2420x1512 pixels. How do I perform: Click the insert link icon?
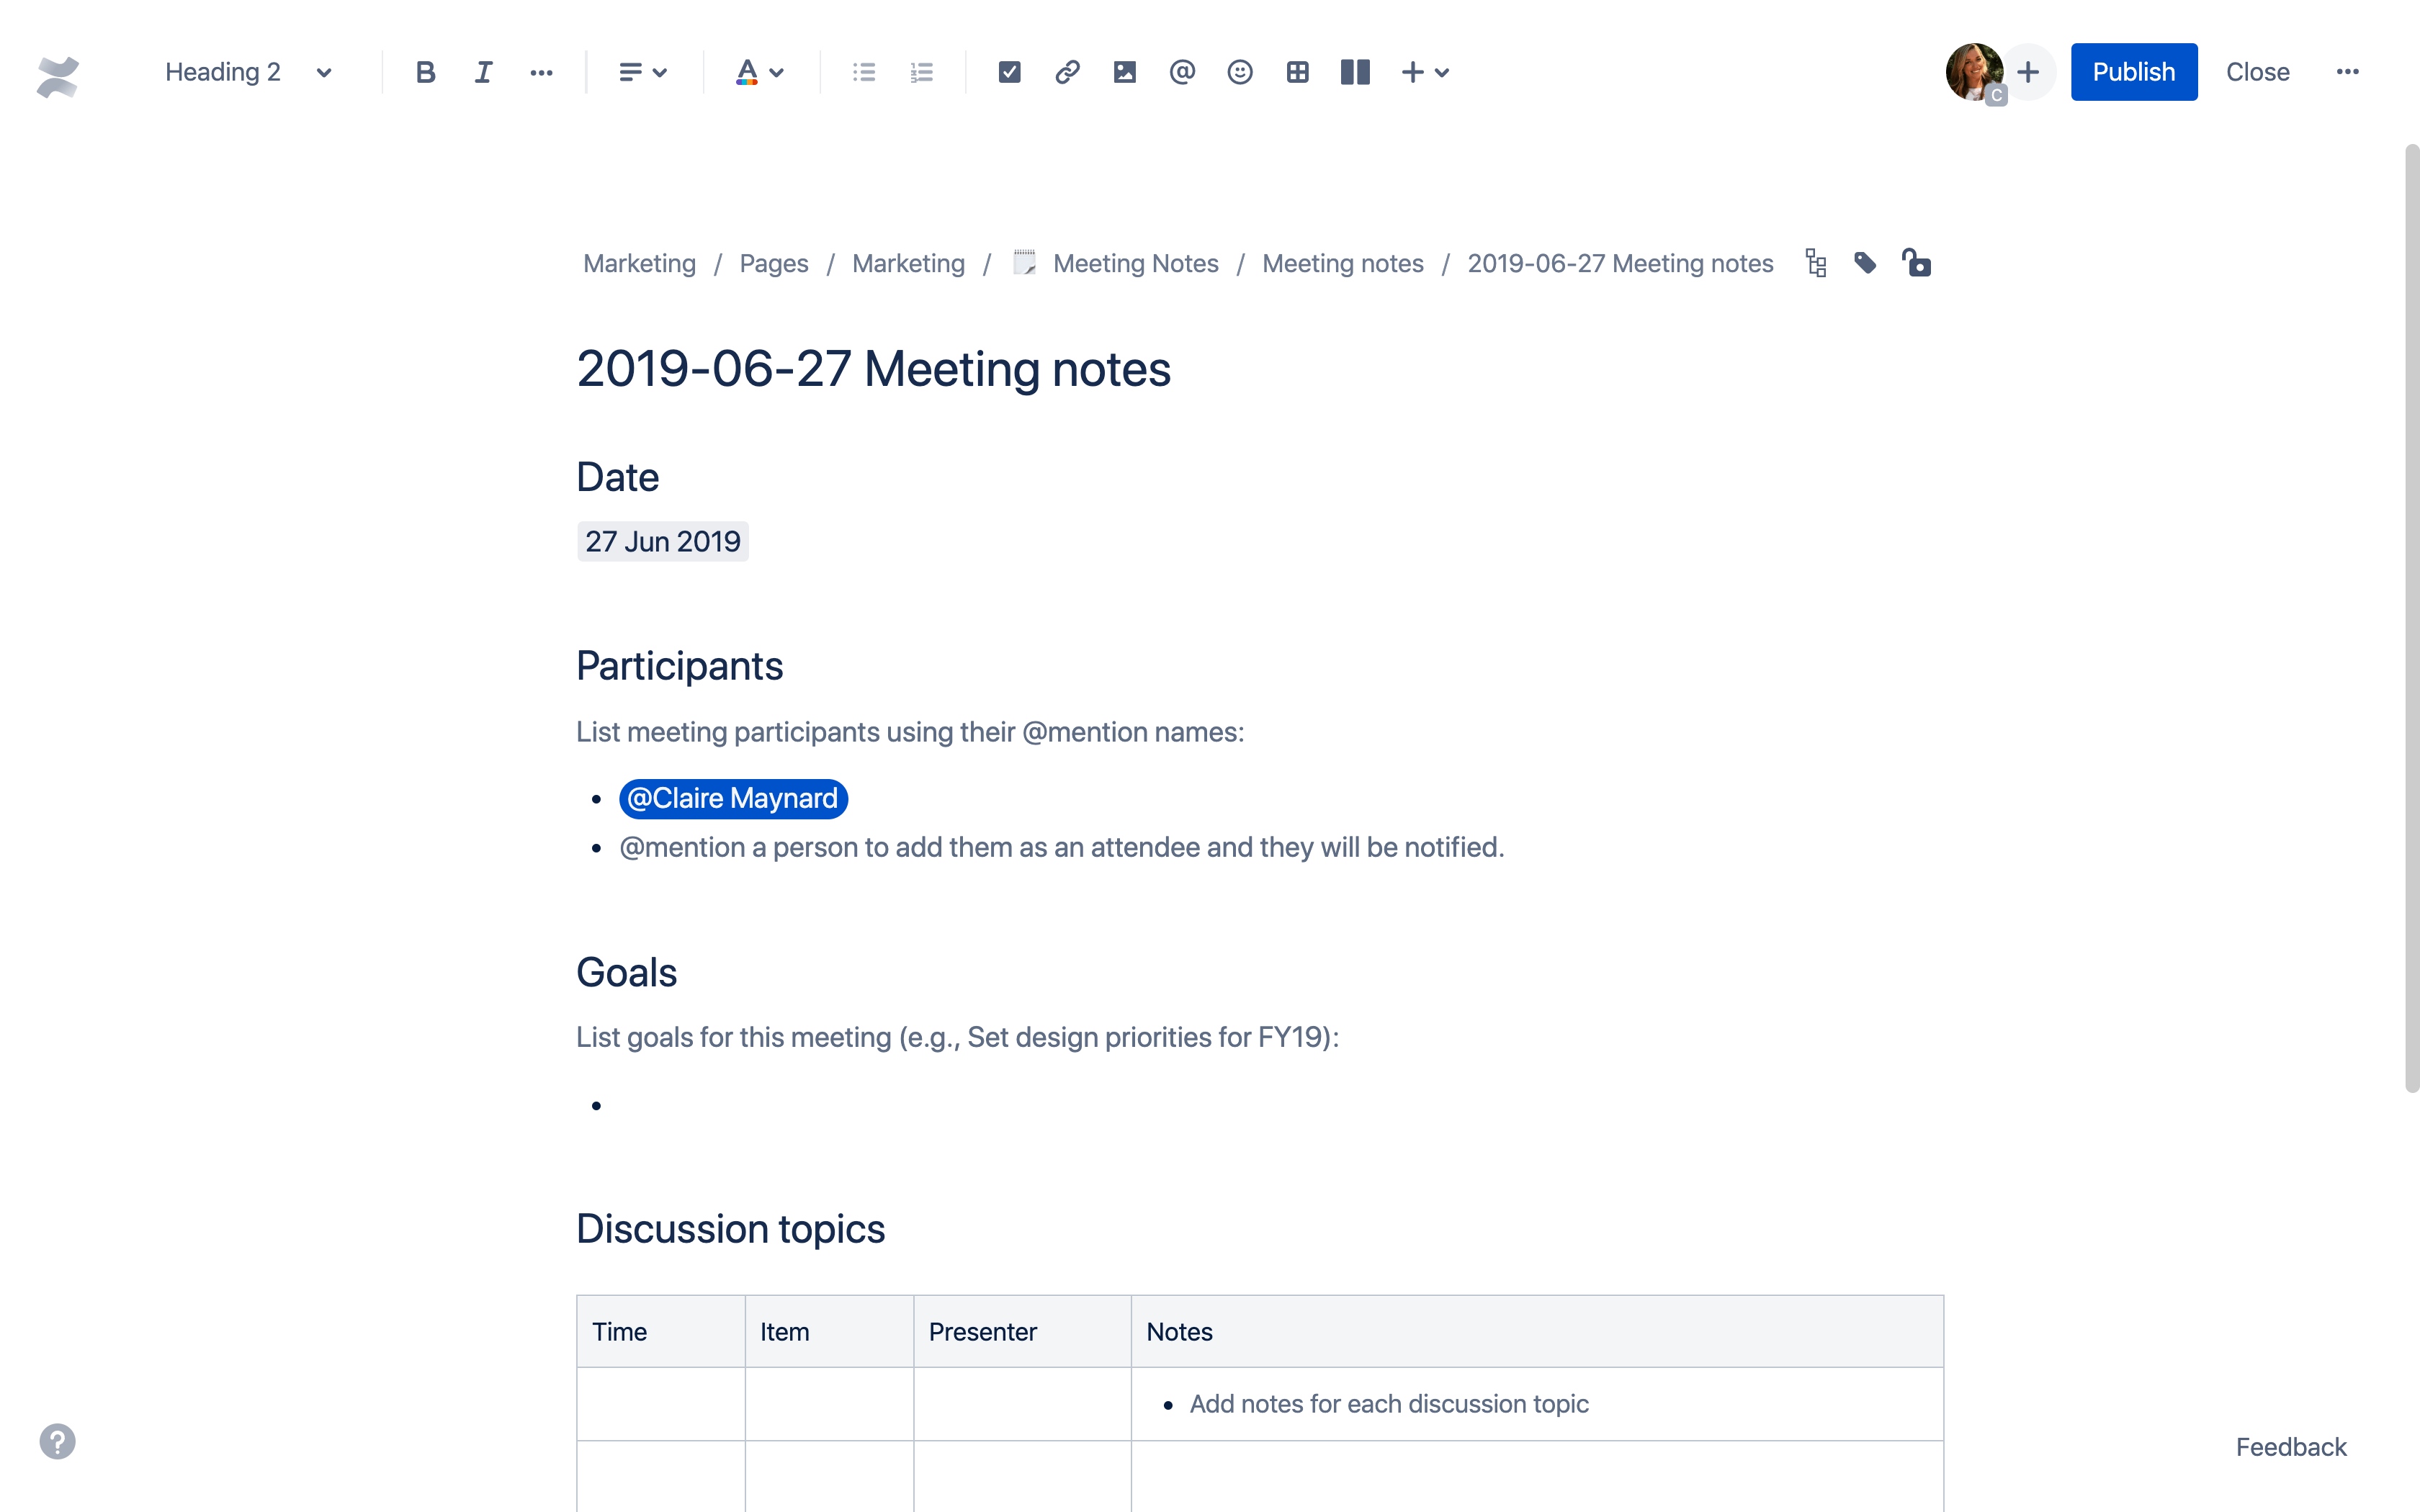(1067, 72)
